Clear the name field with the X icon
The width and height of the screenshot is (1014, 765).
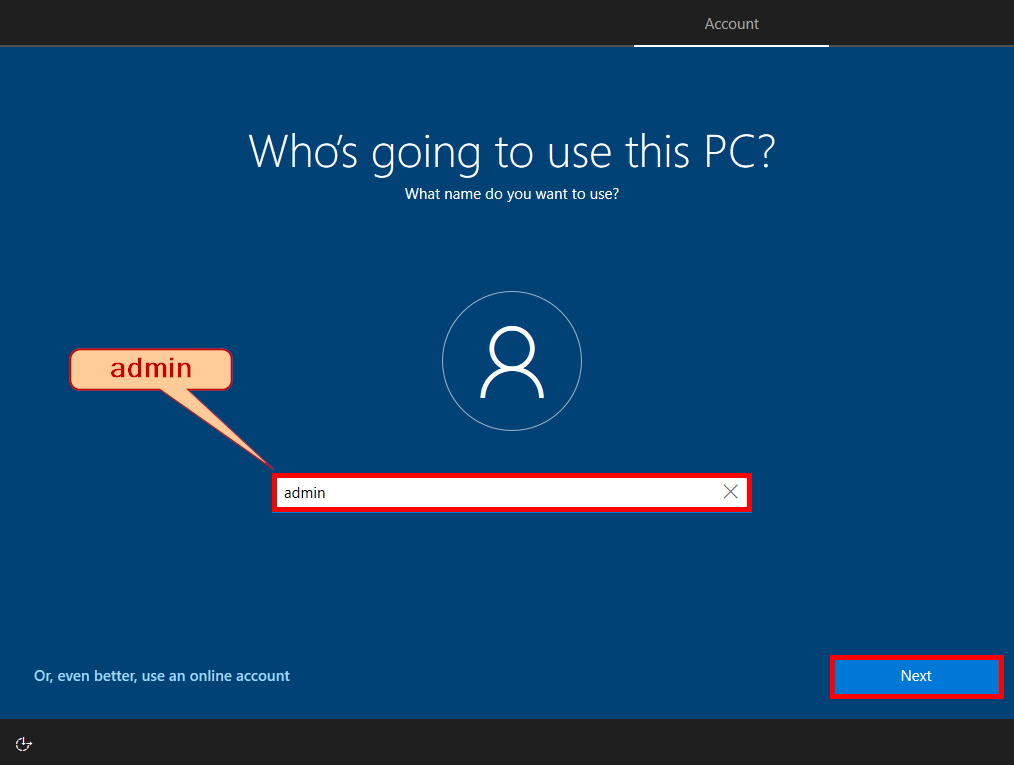[730, 492]
